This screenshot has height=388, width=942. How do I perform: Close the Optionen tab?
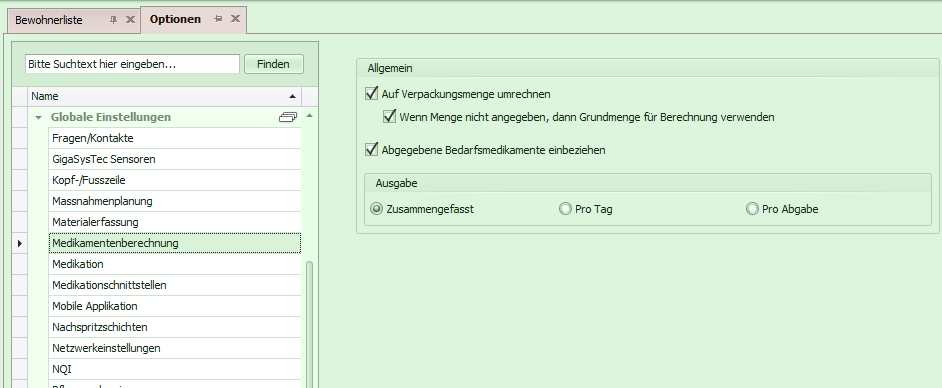[x=236, y=19]
